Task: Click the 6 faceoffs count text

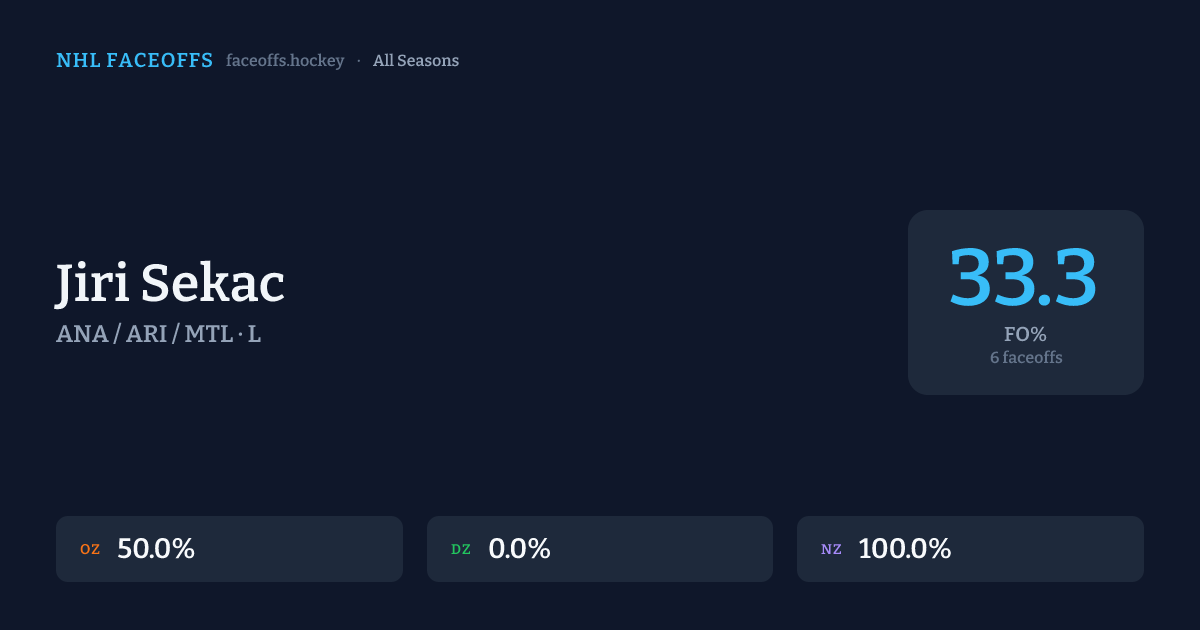Action: (x=1026, y=357)
